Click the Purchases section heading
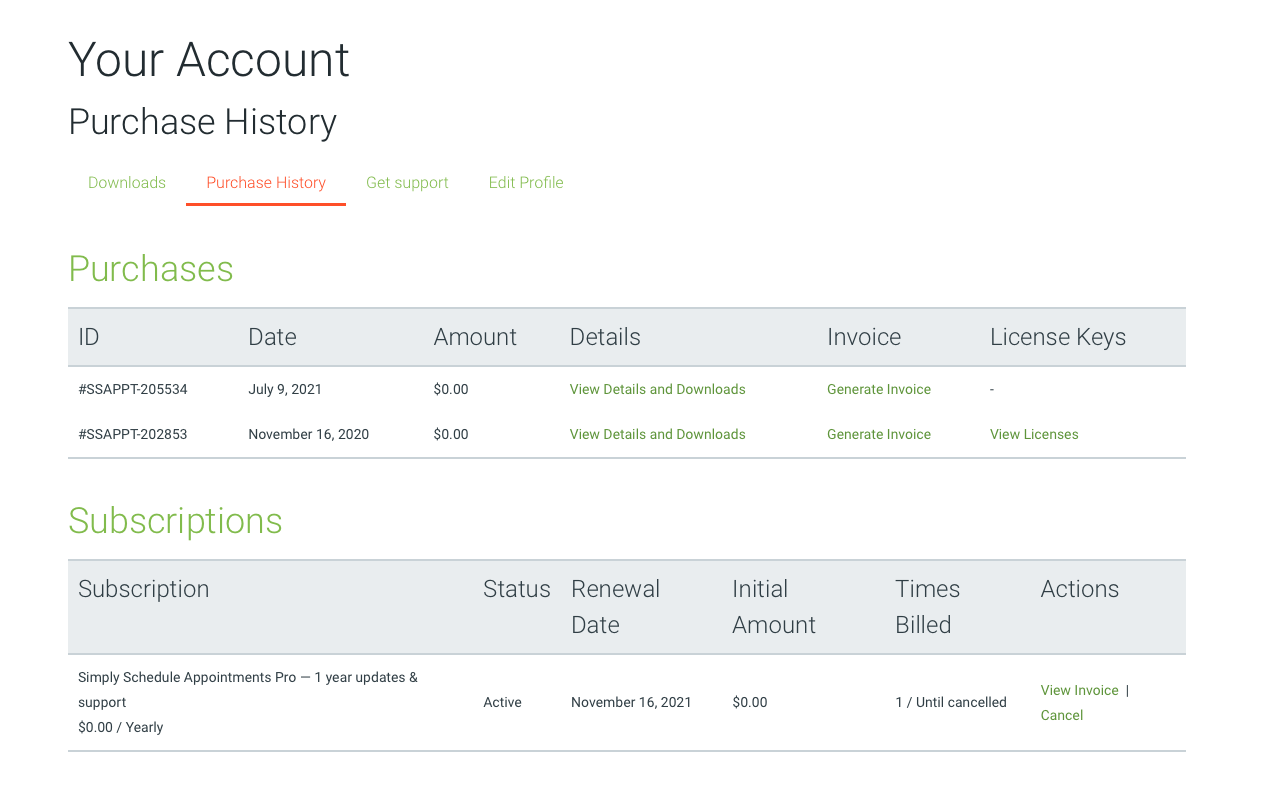Image resolution: width=1271 pixels, height=802 pixels. click(150, 268)
